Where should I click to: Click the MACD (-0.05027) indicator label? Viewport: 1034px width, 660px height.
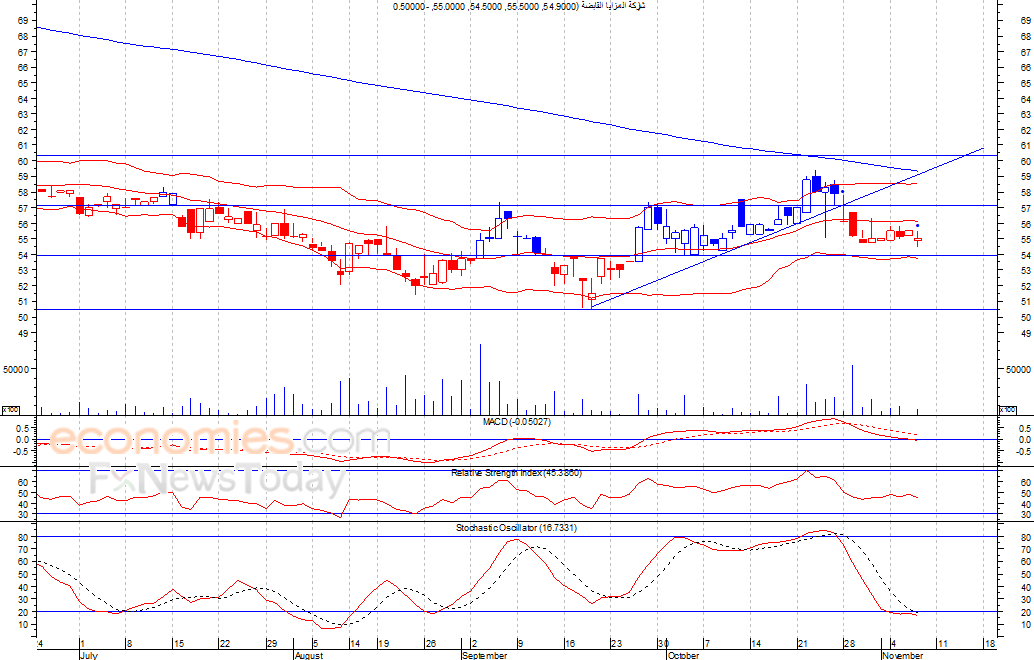click(x=516, y=422)
